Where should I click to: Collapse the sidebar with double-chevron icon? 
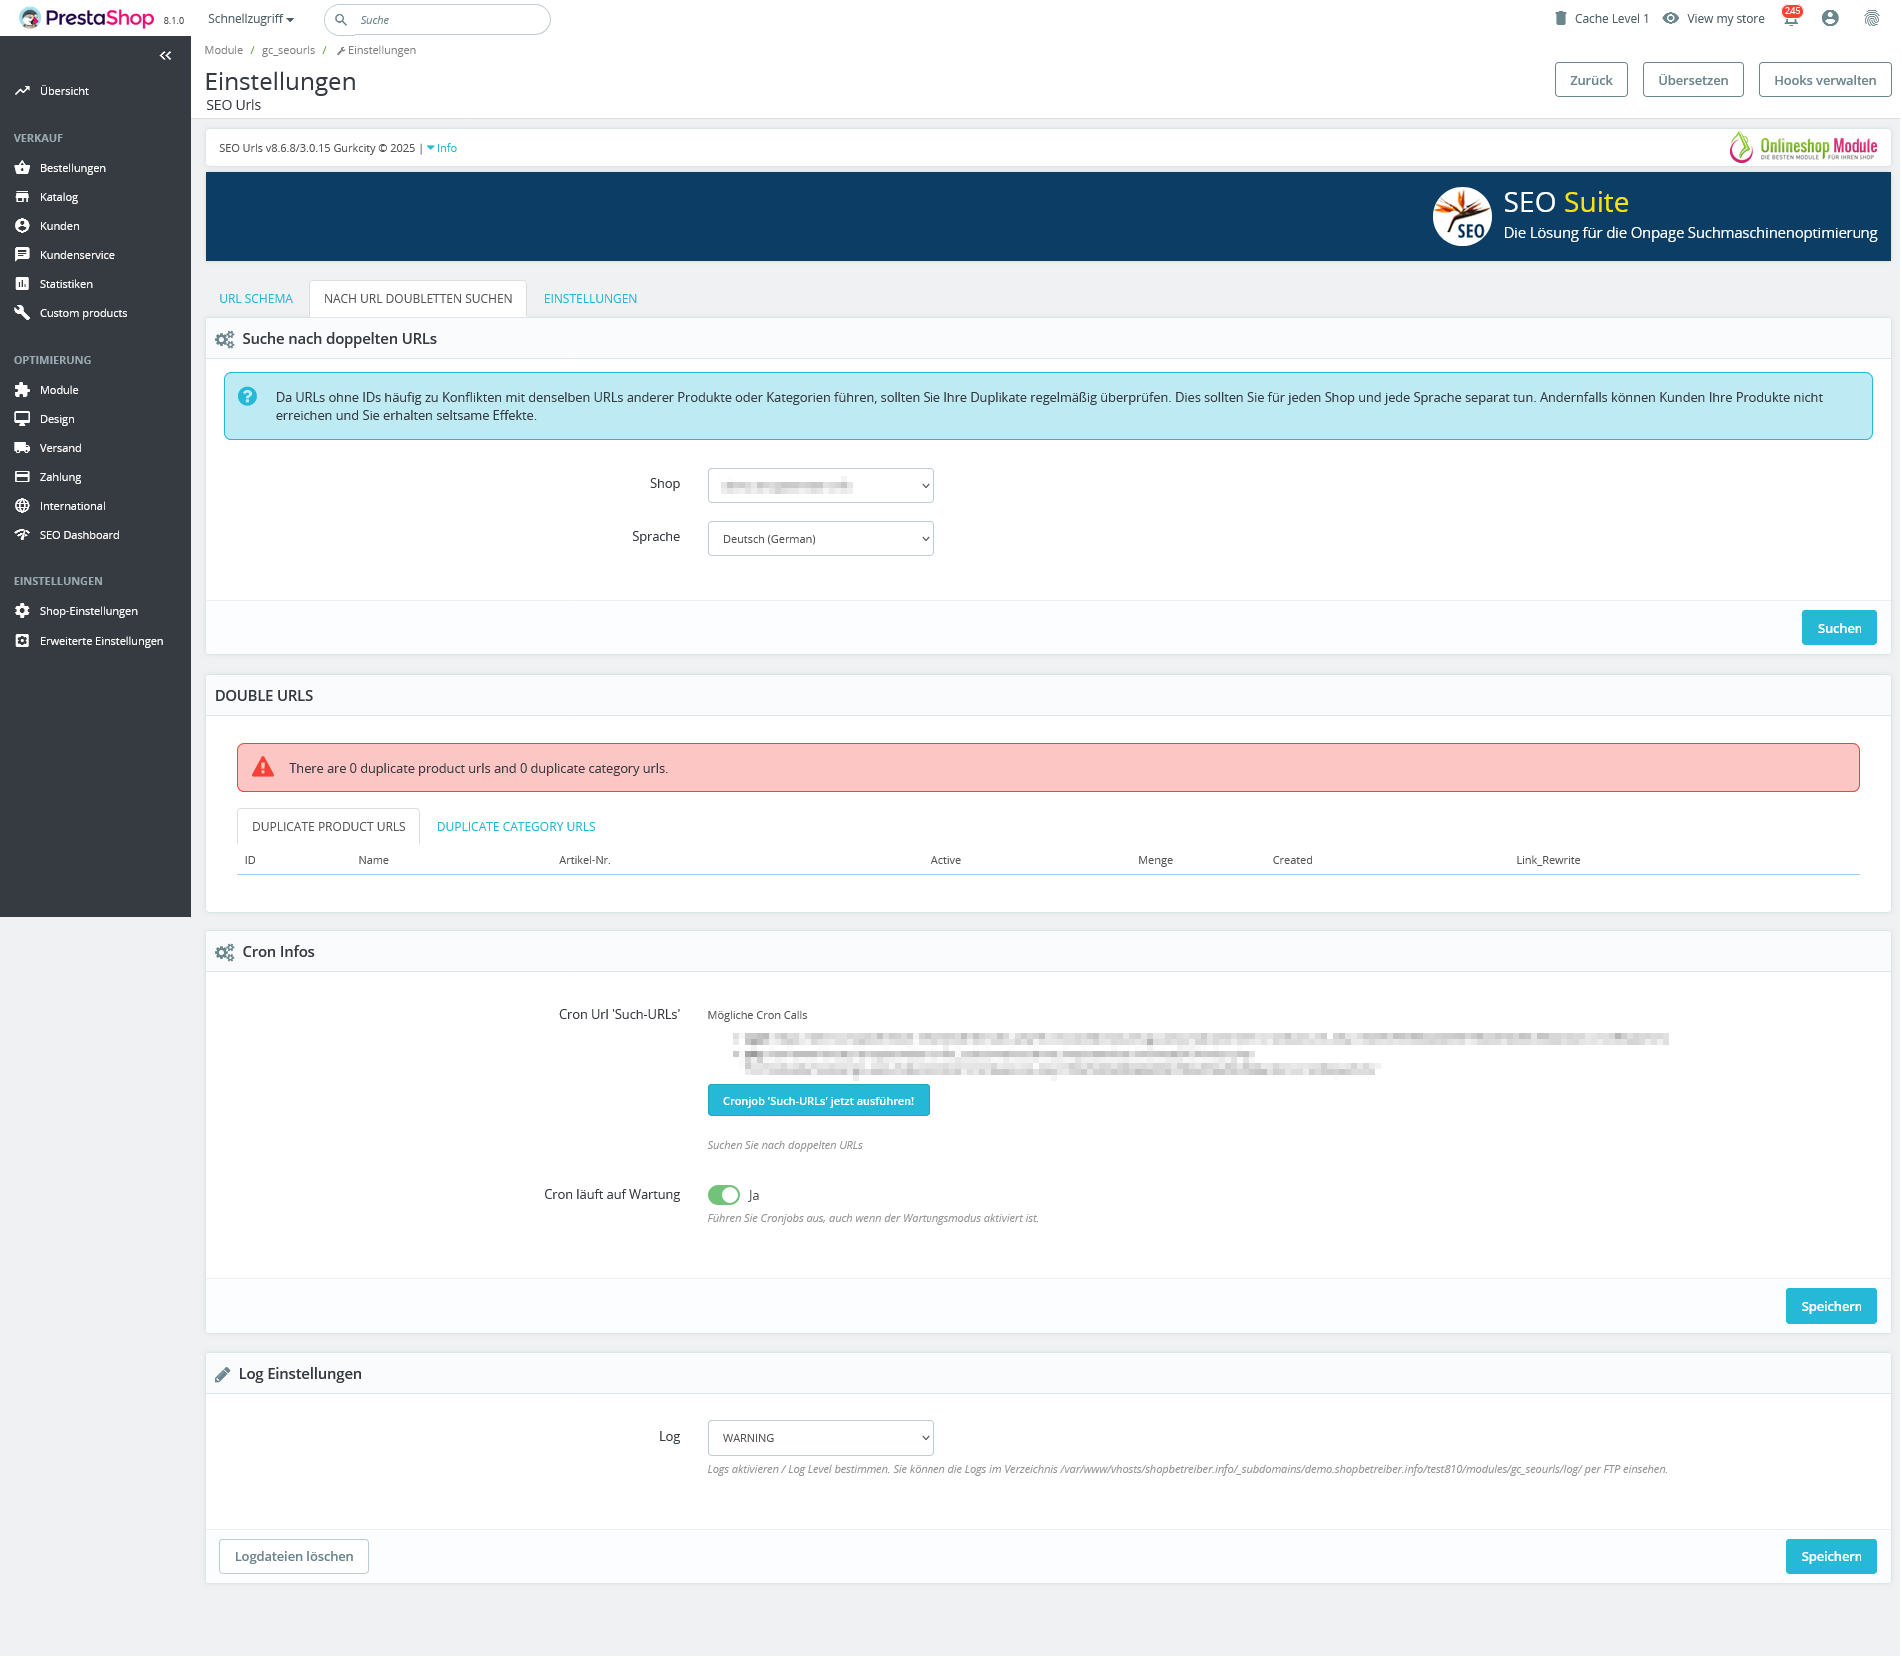click(x=165, y=56)
